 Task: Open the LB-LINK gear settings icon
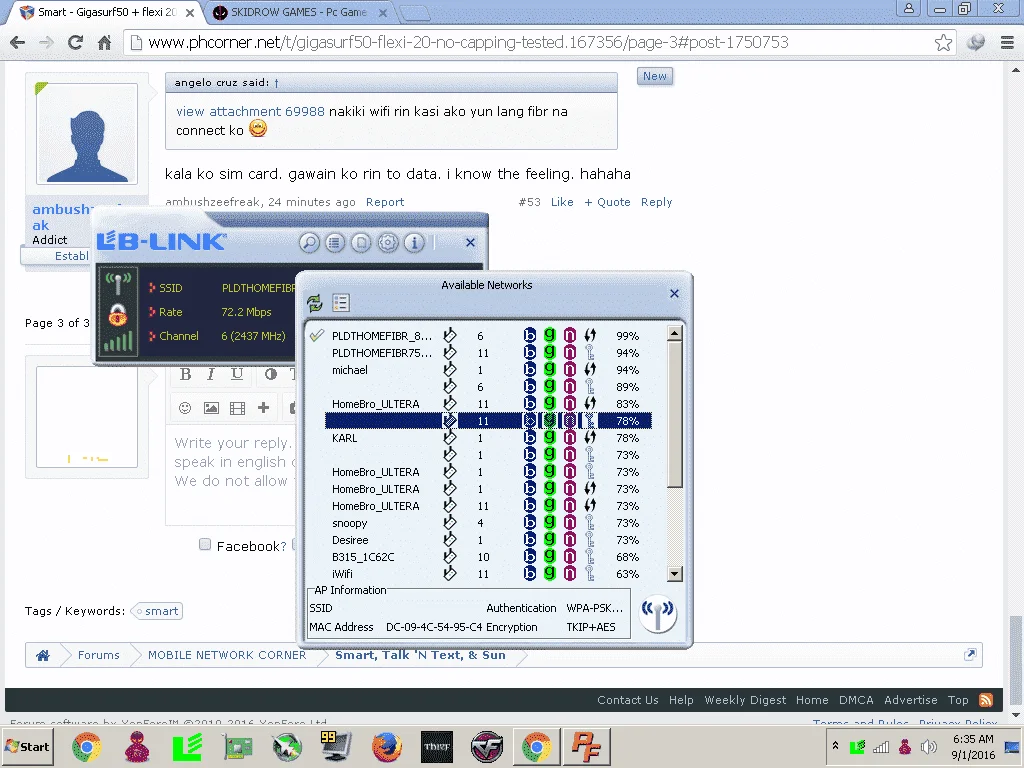tap(388, 243)
